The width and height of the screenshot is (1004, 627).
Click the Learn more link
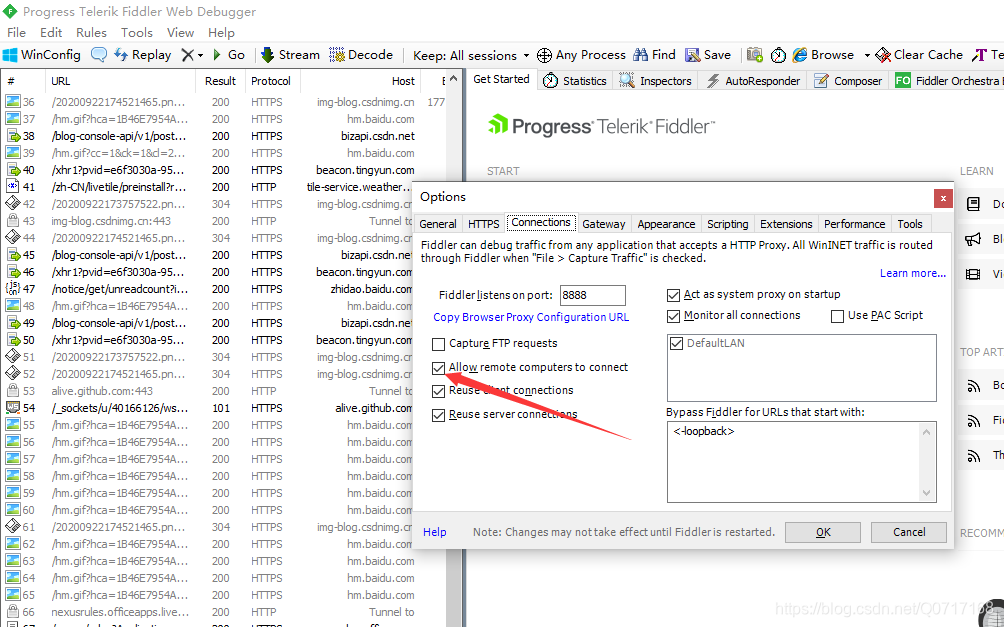(x=912, y=273)
